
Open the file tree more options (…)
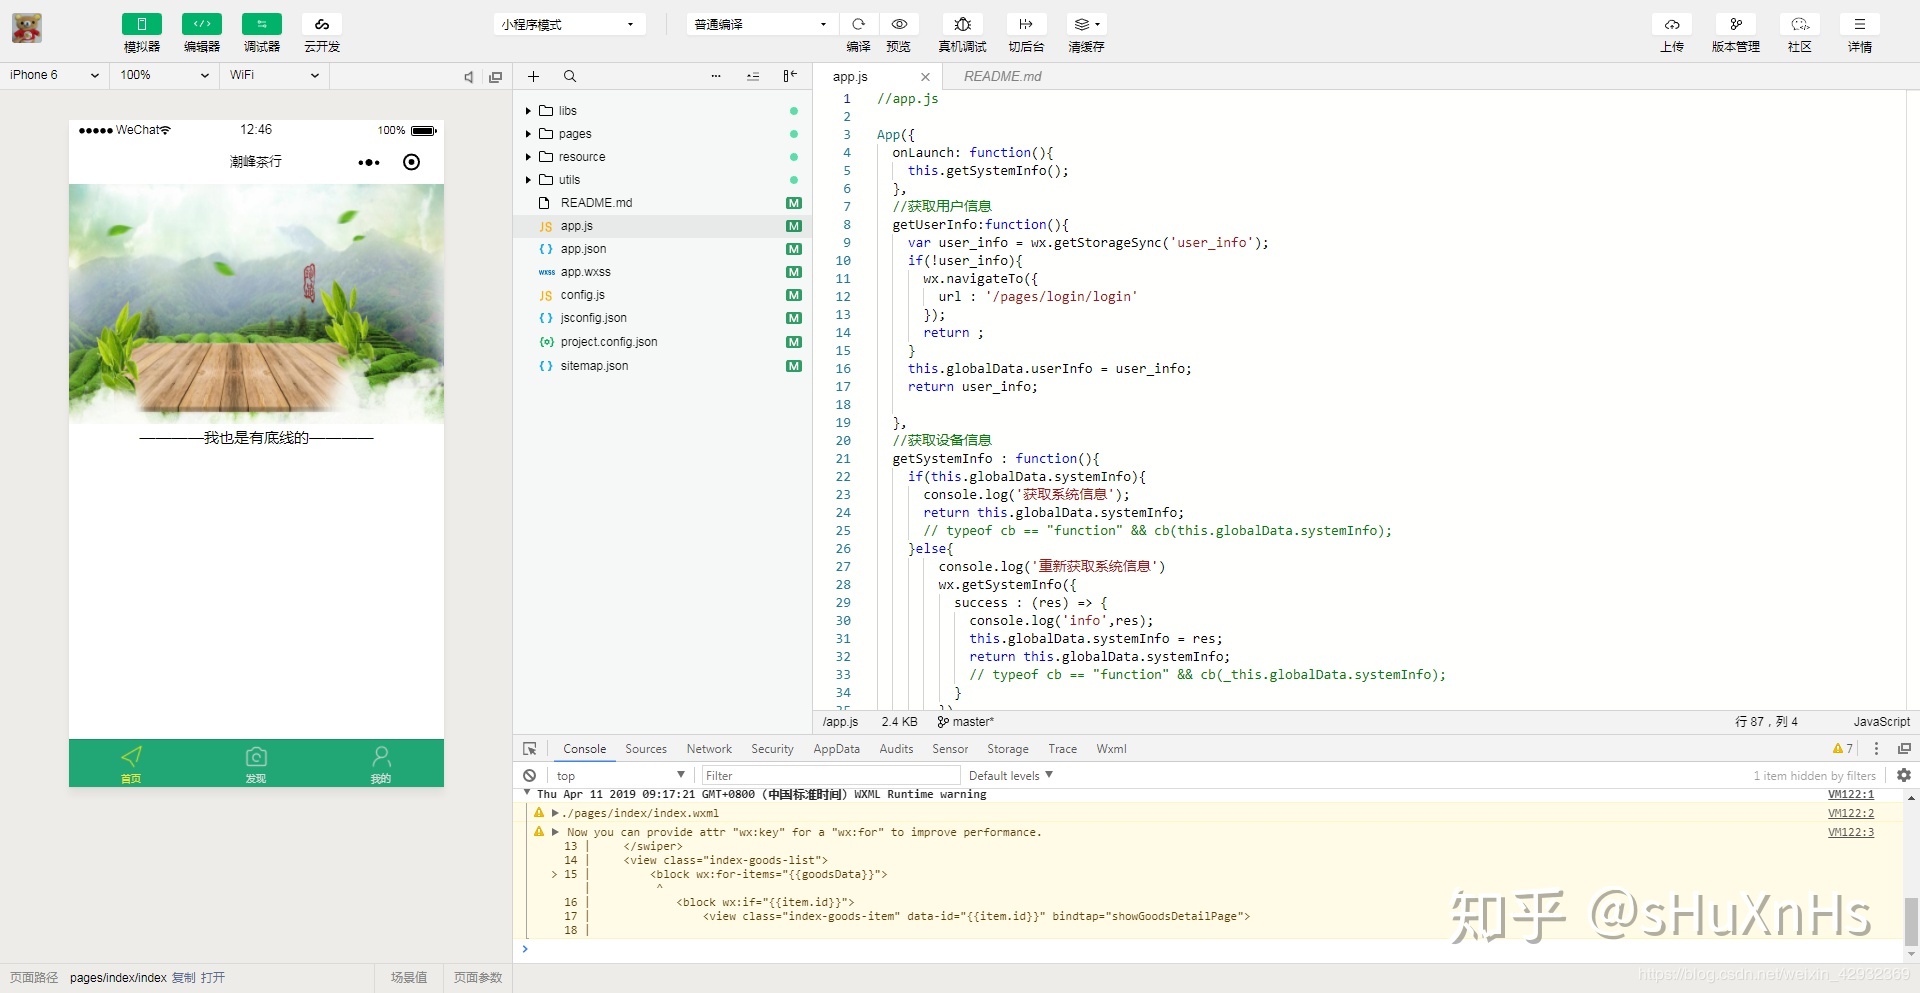(x=716, y=76)
